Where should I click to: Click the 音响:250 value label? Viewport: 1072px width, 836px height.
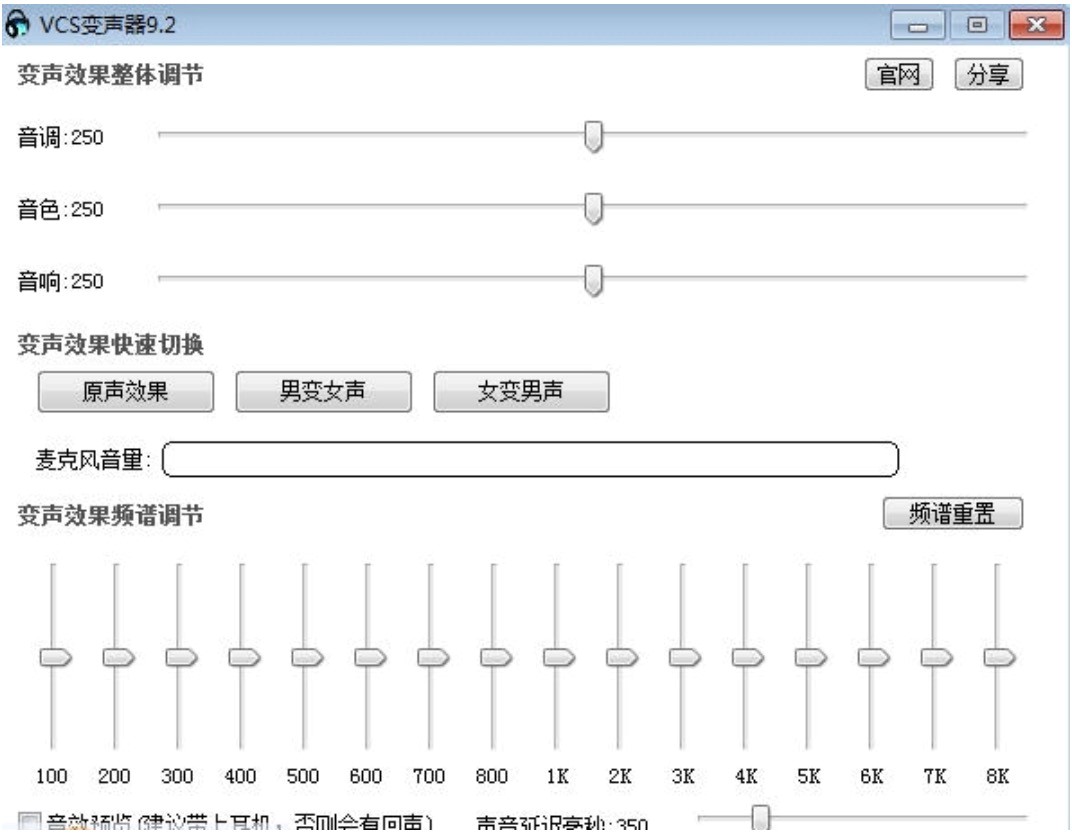pyautogui.click(x=60, y=281)
